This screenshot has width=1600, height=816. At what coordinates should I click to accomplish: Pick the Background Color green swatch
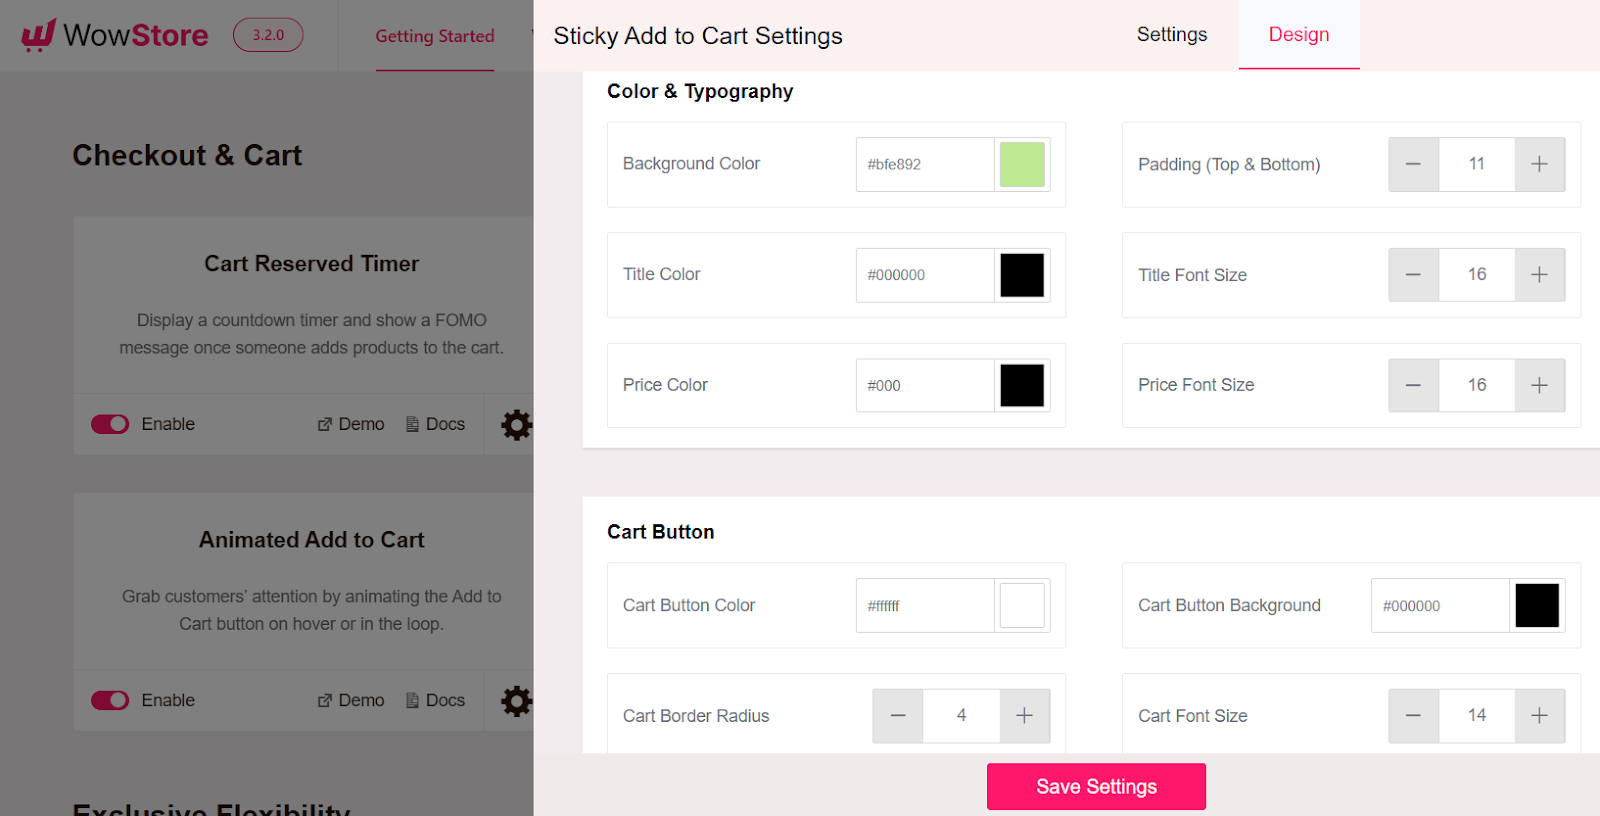click(x=1022, y=164)
